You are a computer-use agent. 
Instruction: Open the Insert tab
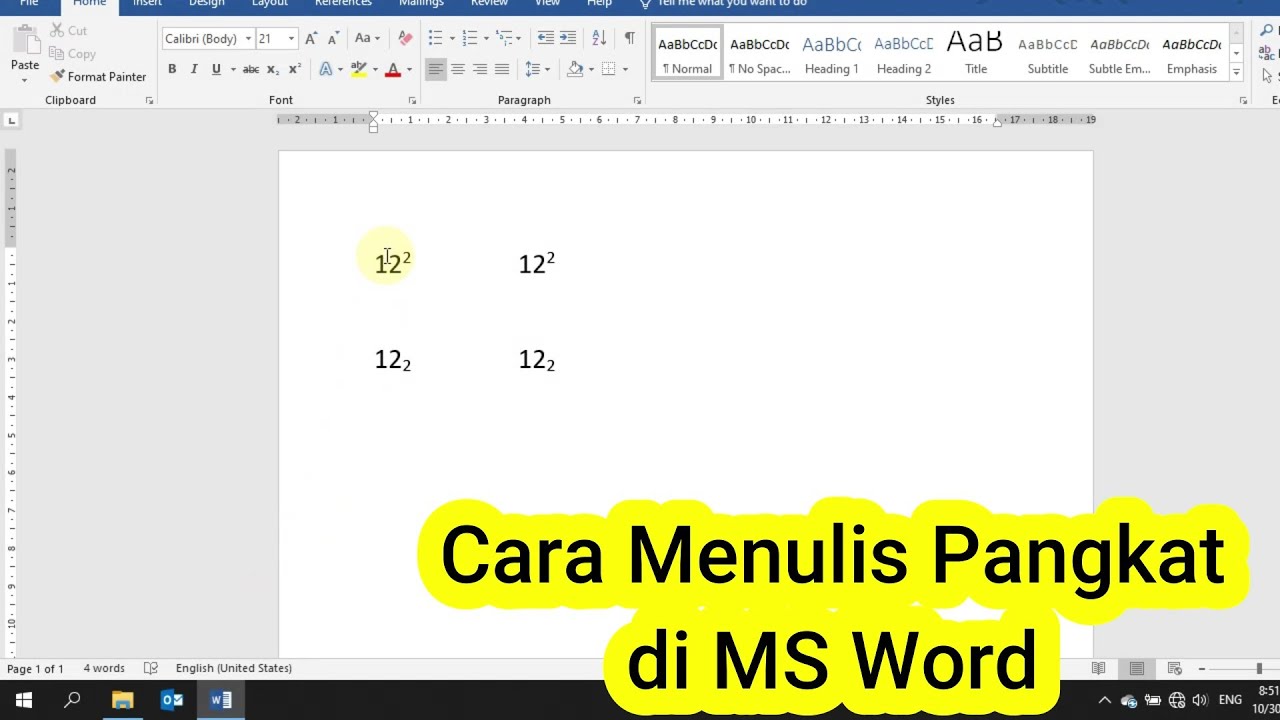(147, 4)
